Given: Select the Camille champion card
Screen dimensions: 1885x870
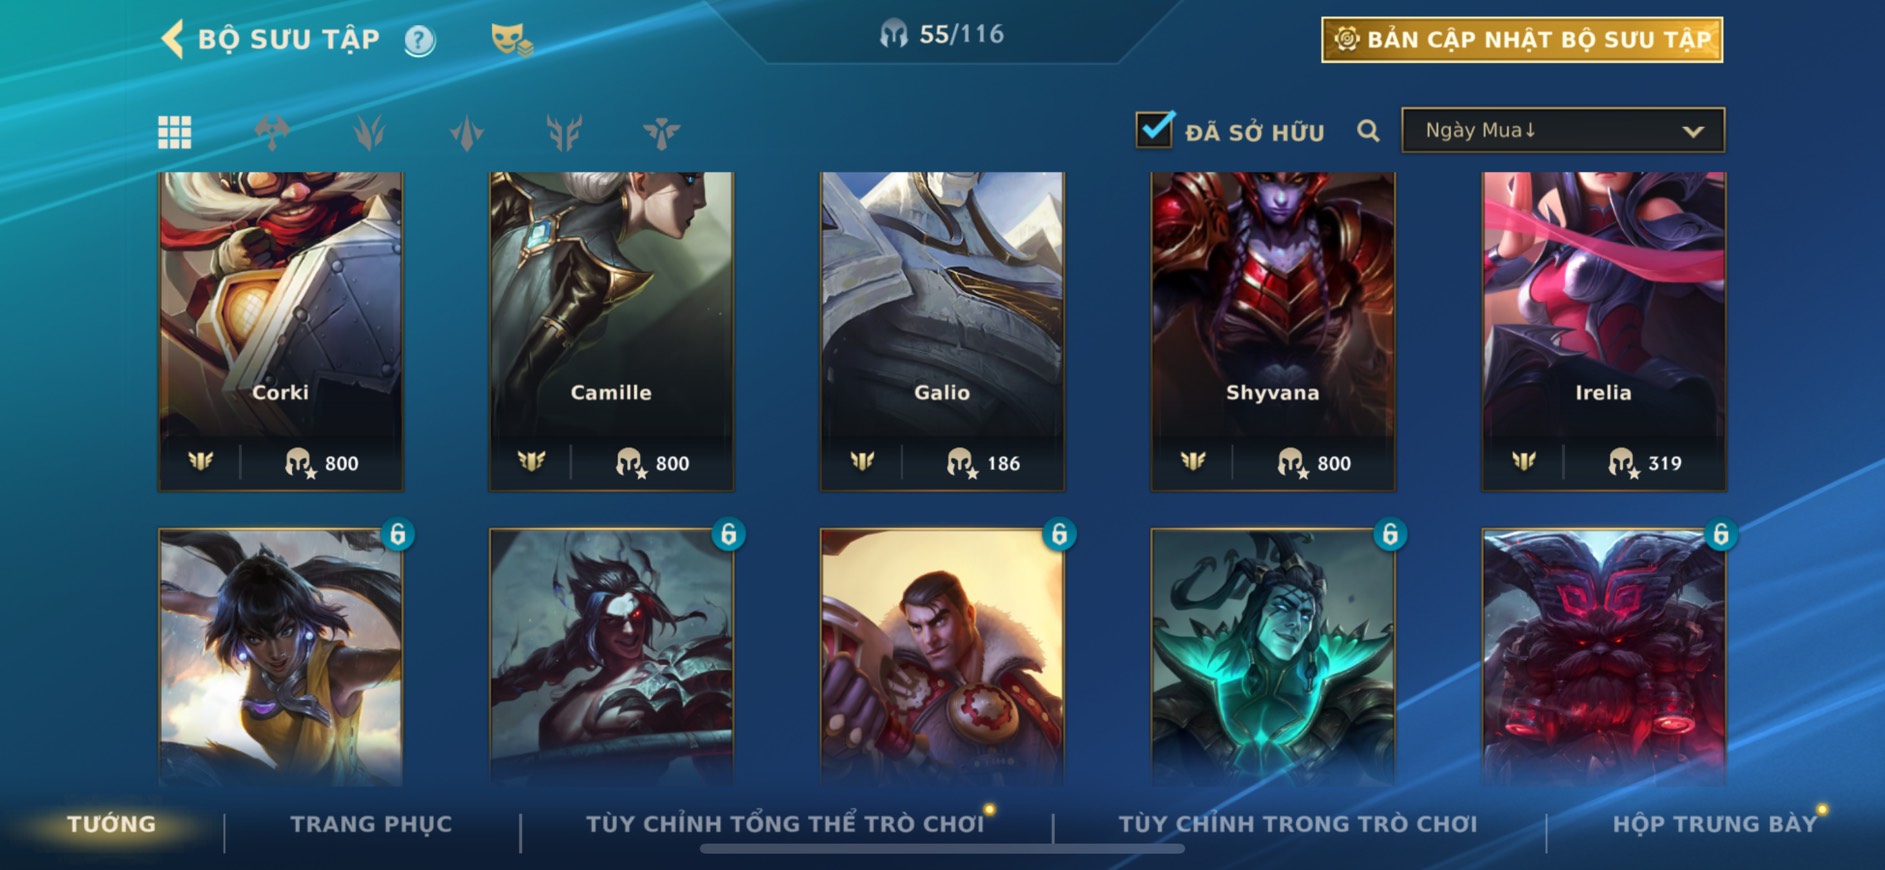Looking at the screenshot, I should click(611, 331).
